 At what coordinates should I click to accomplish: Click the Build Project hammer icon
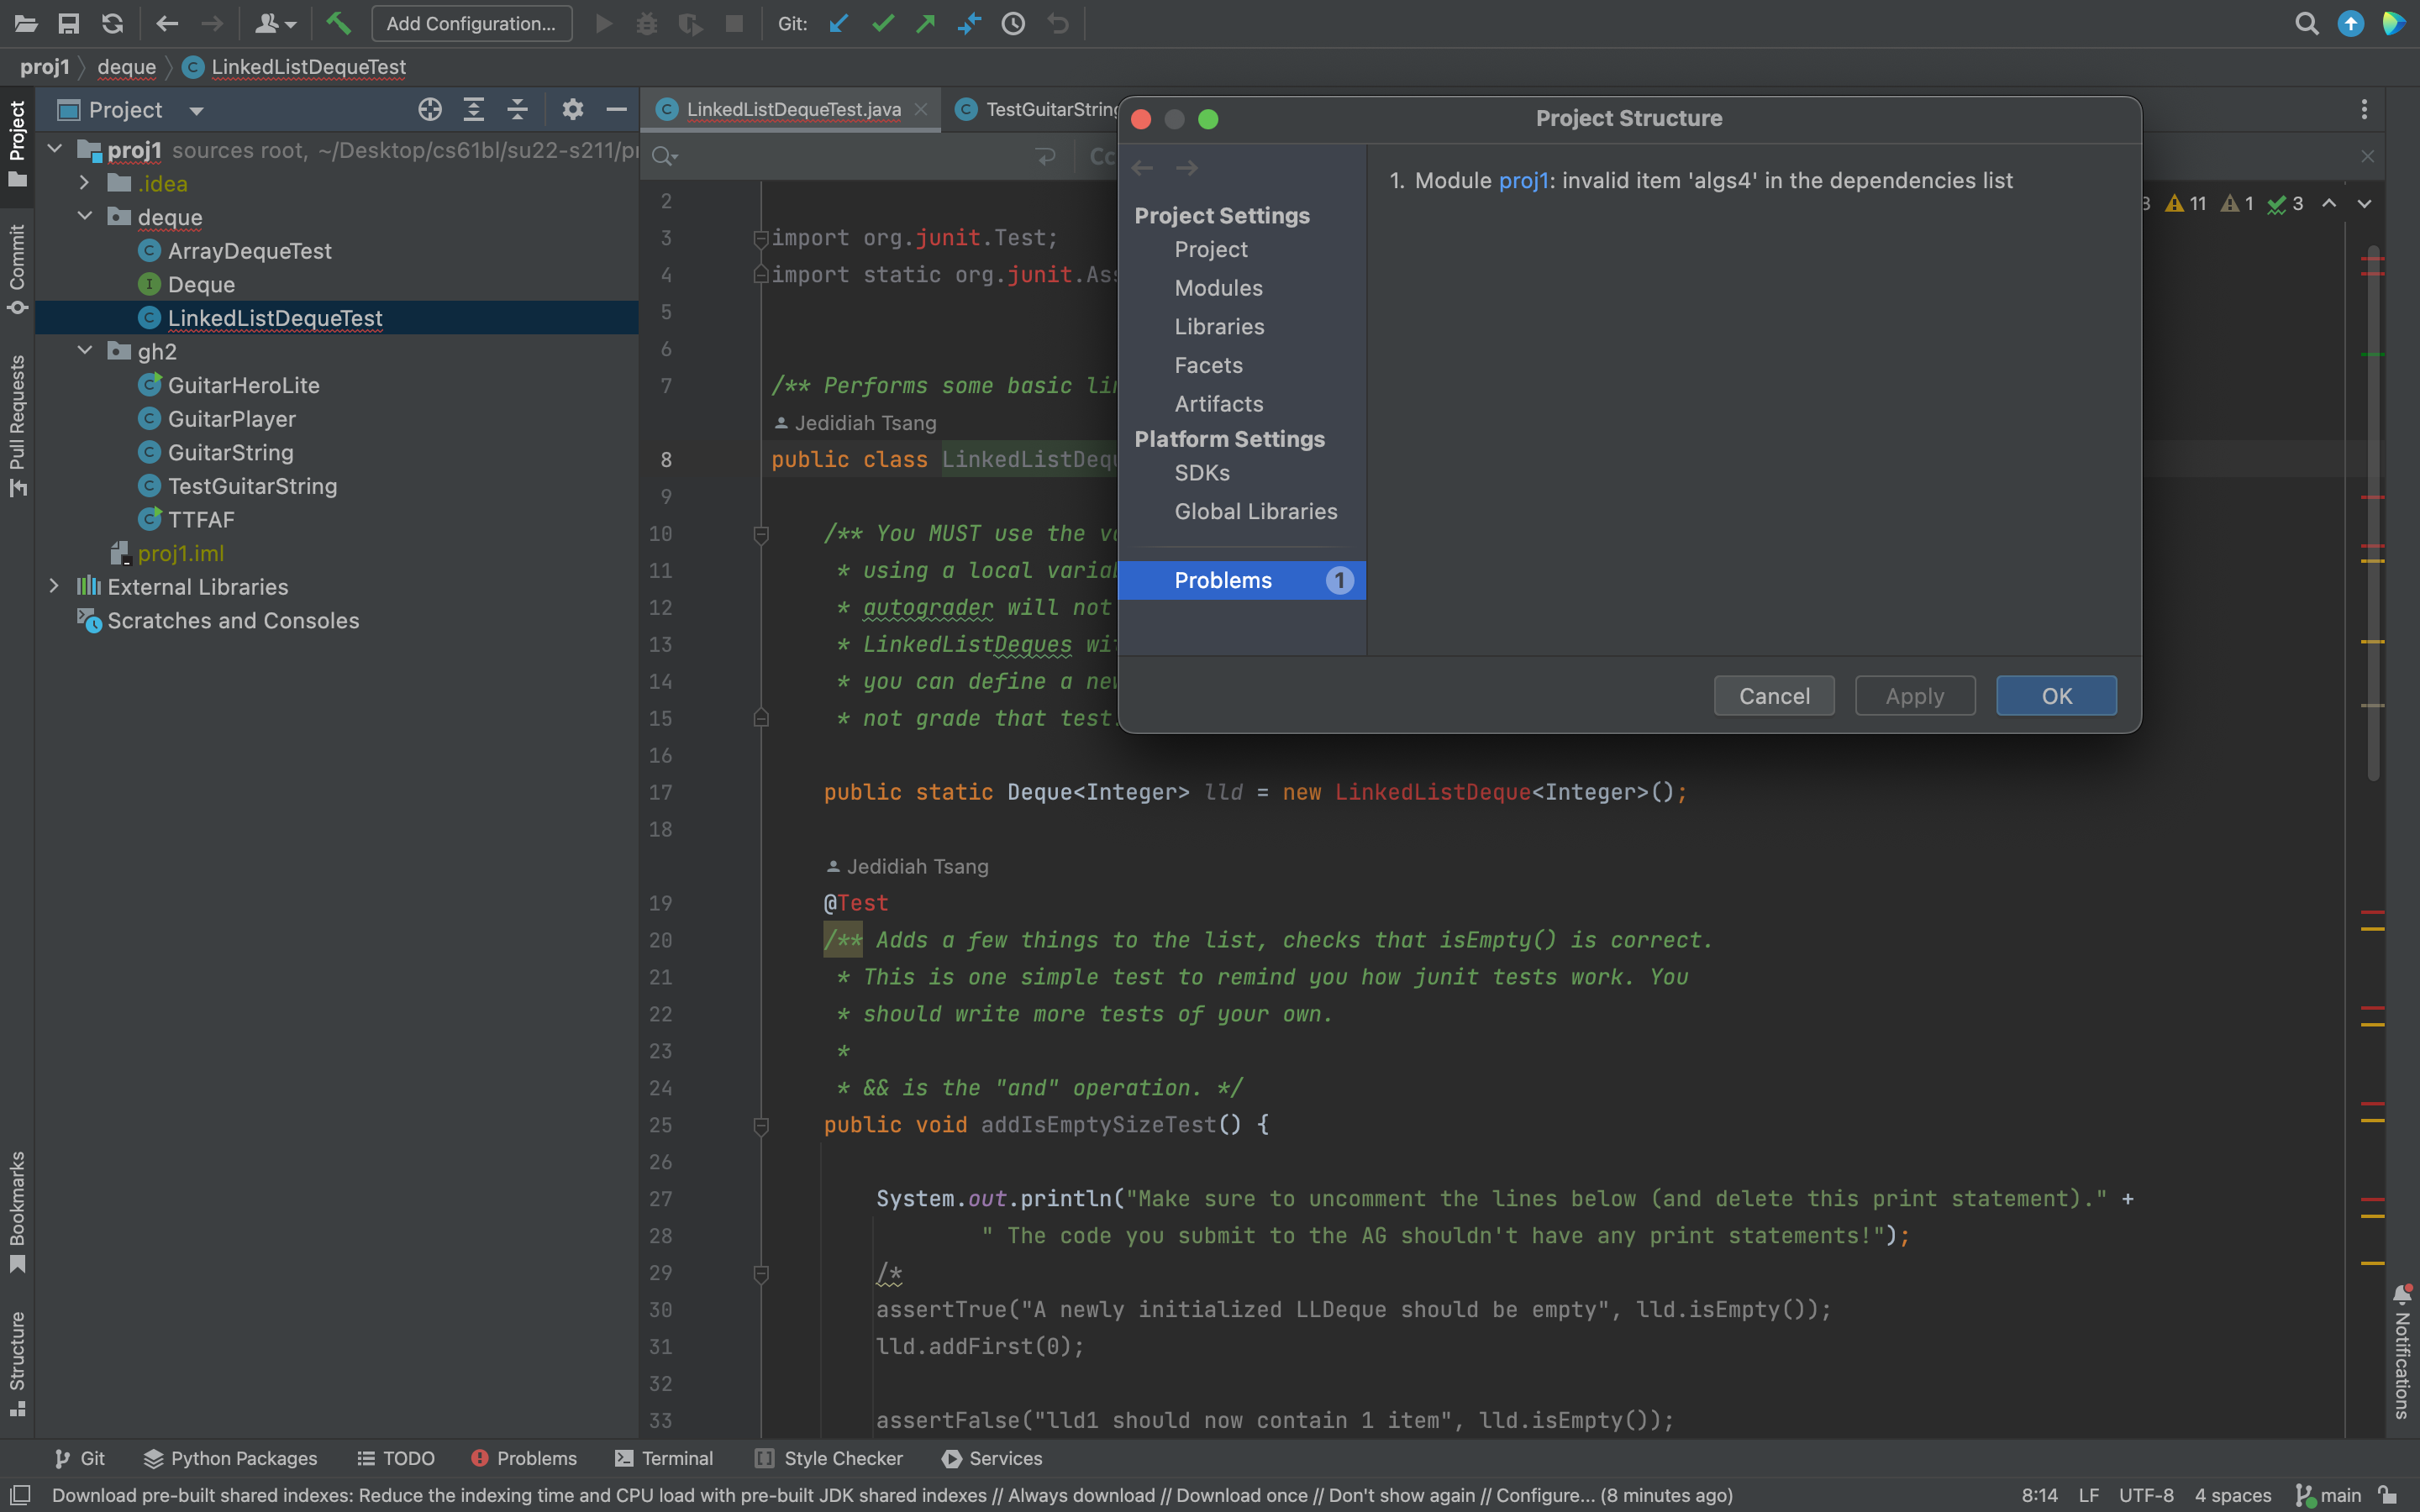pos(338,23)
